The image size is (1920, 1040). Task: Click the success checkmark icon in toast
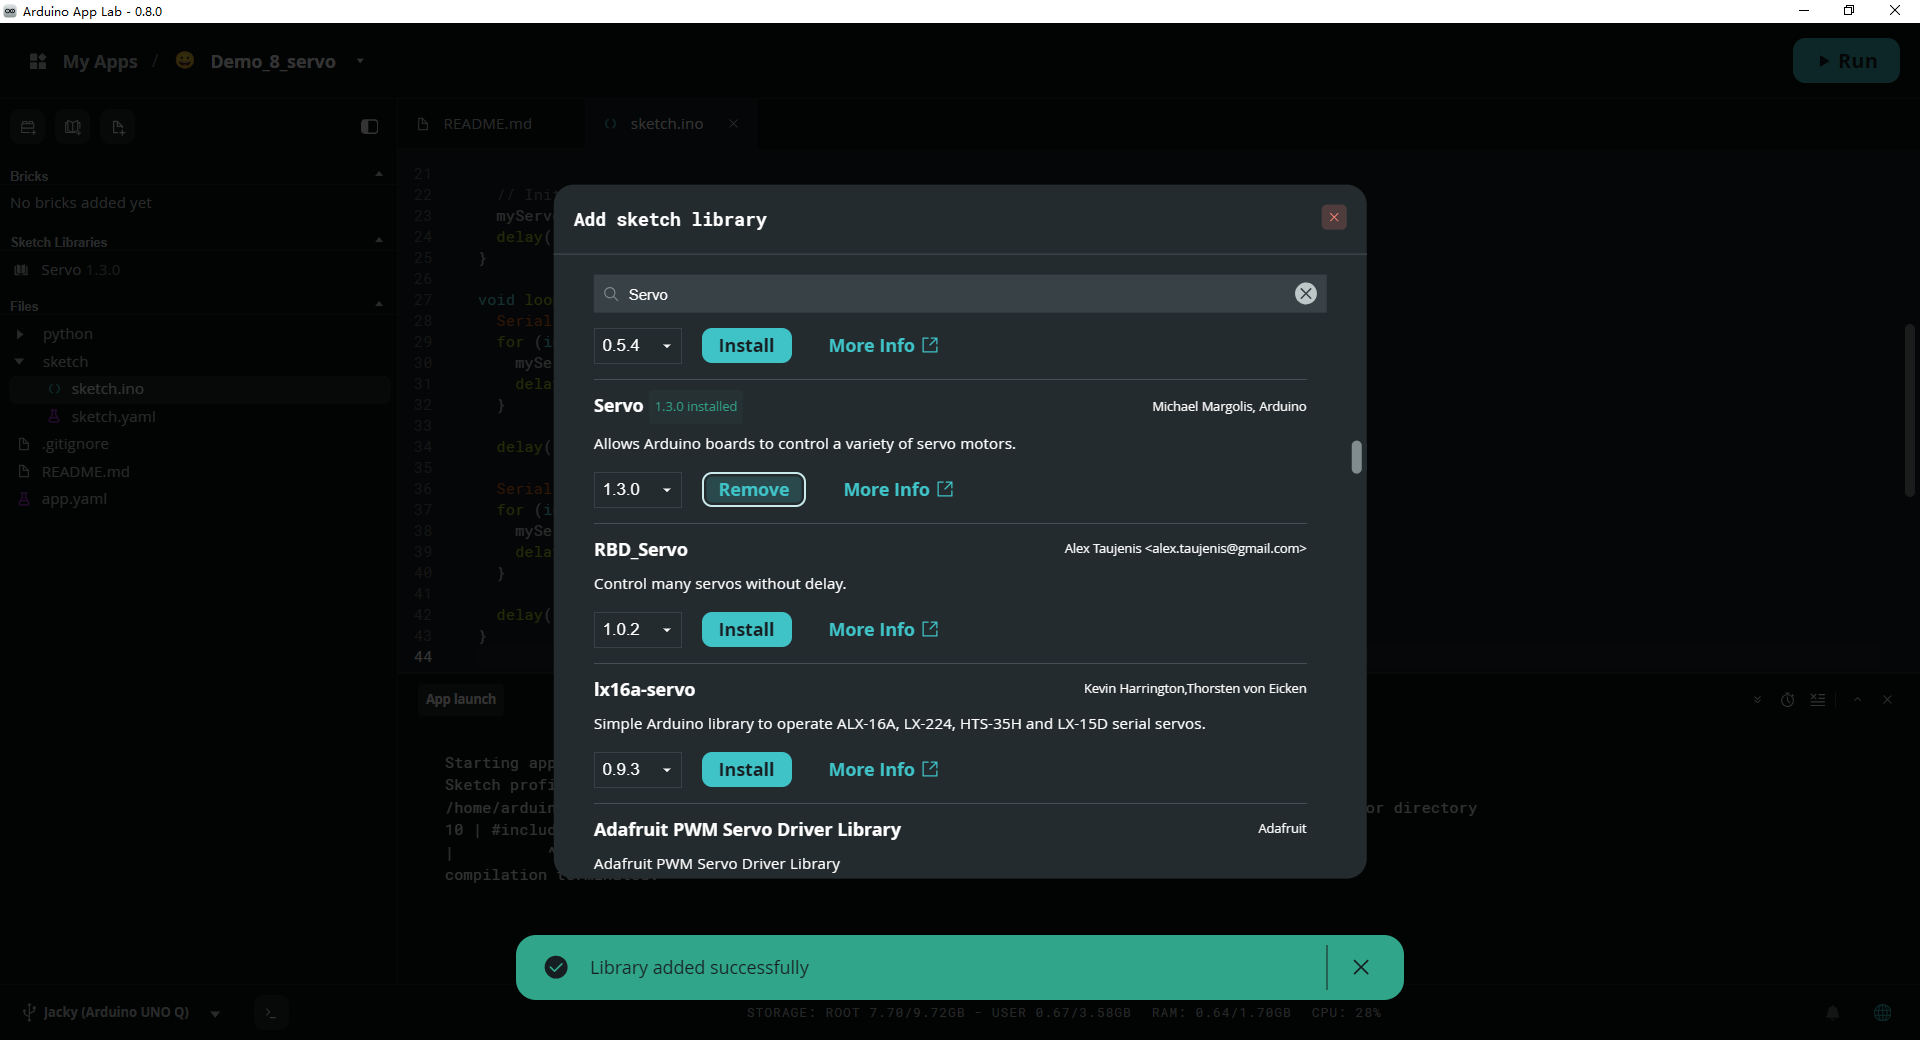point(556,967)
